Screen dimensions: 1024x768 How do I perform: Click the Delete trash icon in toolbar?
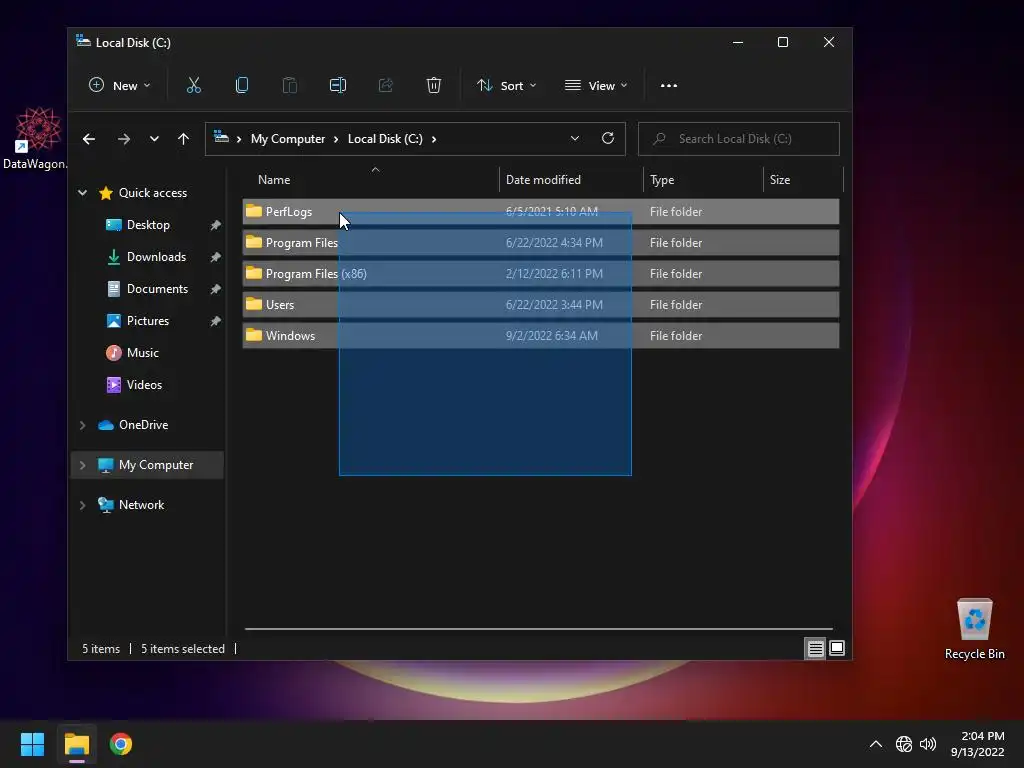pyautogui.click(x=434, y=86)
